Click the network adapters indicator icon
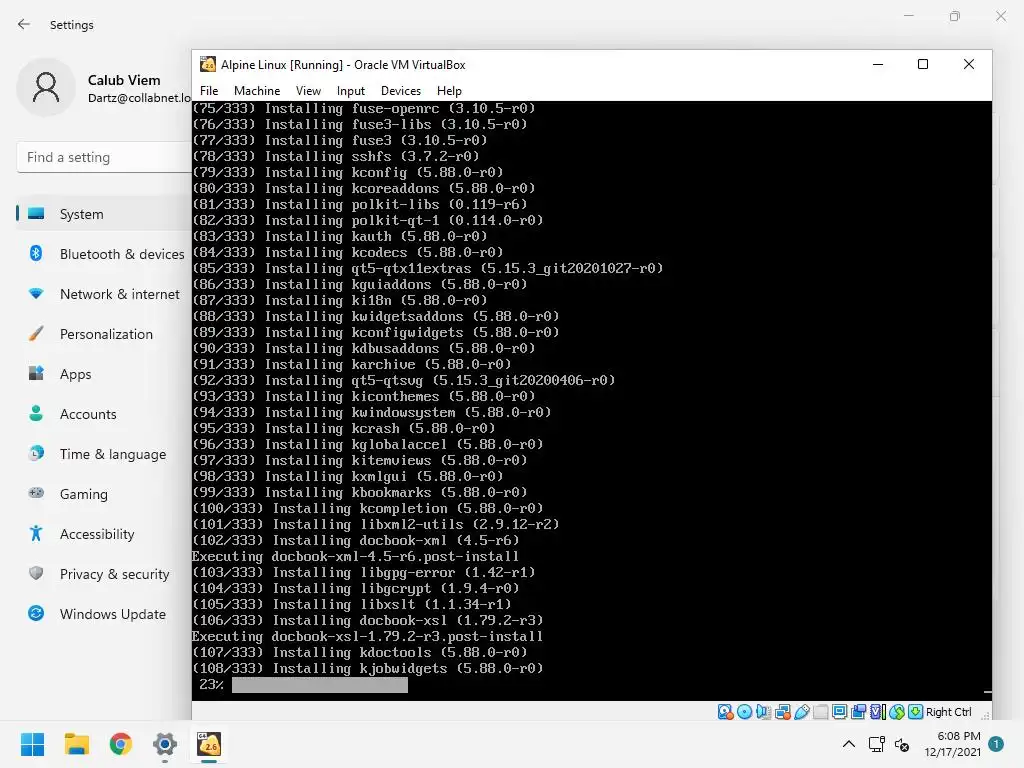 [x=783, y=712]
